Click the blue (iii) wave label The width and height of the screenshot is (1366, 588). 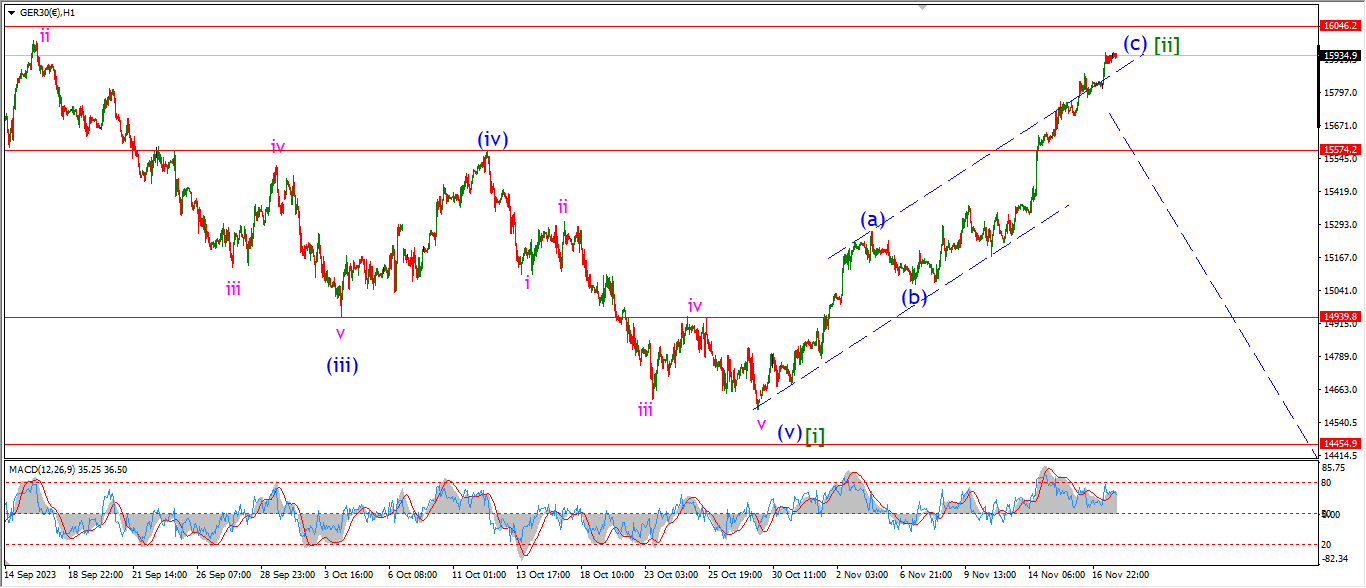point(342,365)
